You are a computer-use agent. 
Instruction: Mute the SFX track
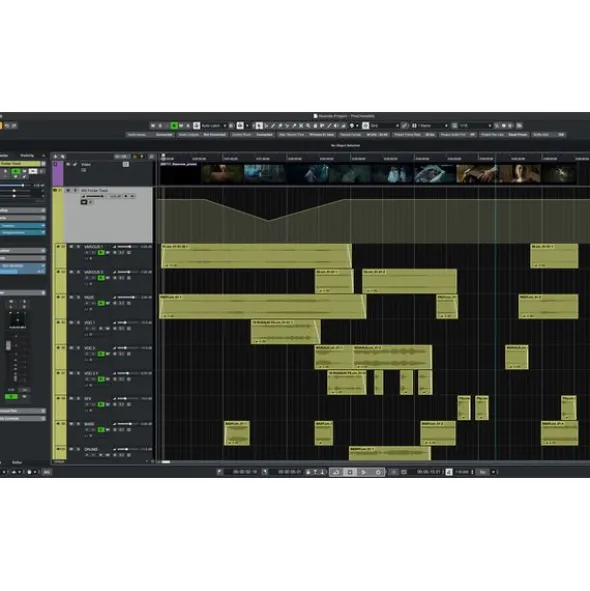[71, 398]
